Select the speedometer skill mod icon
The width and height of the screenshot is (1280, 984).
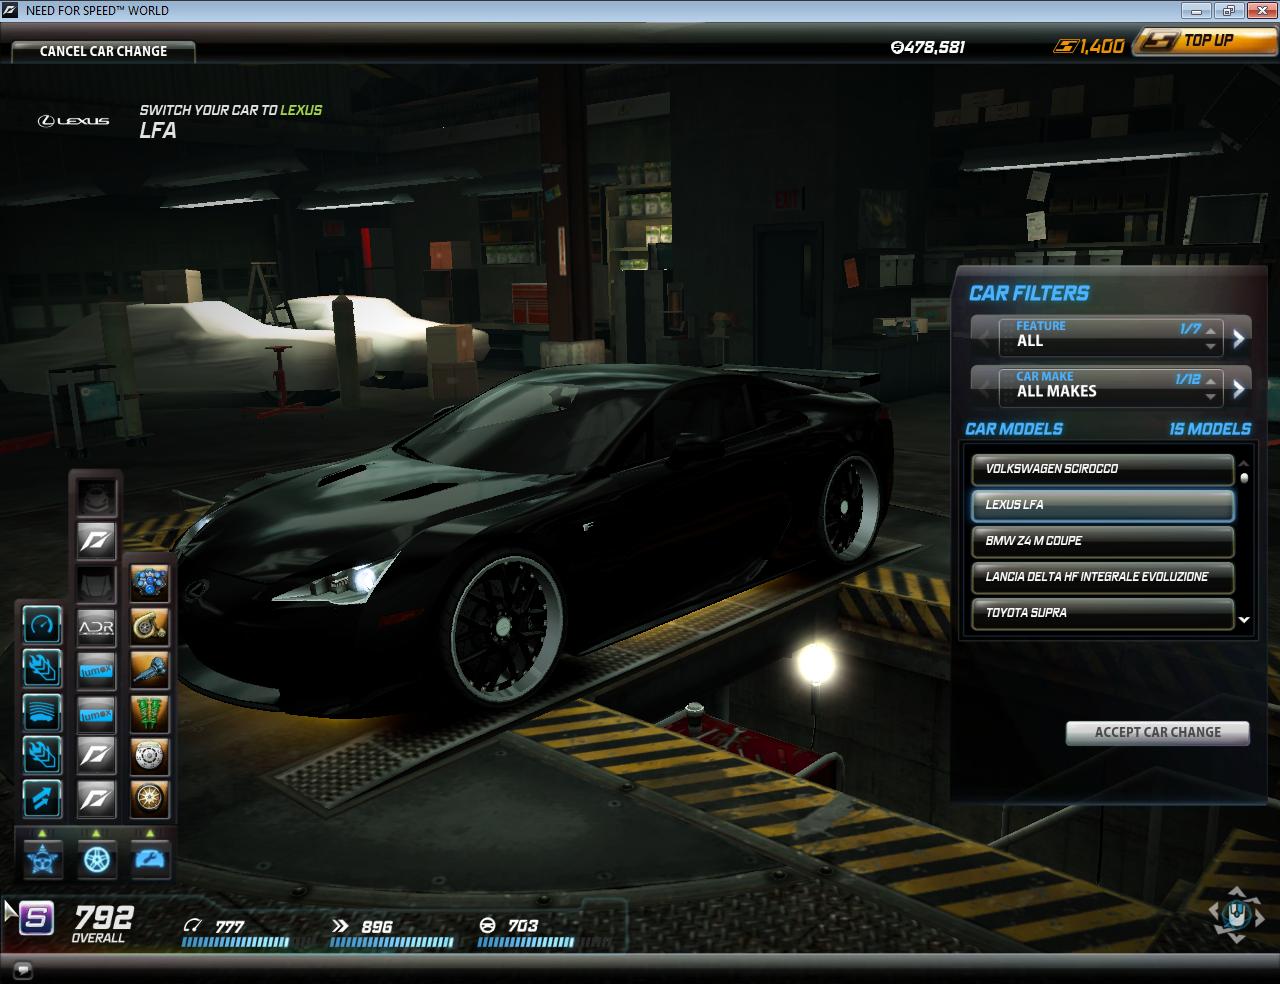[42, 626]
